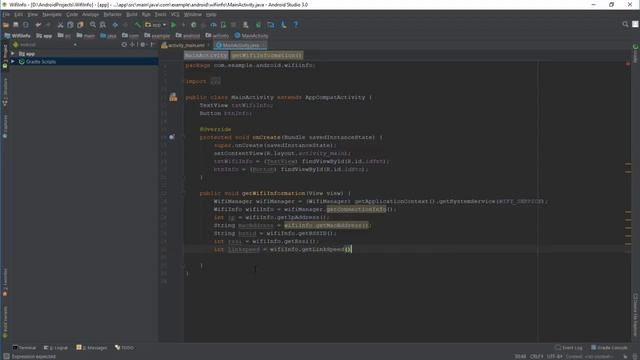Click the AVD Manager toolbar icon
The height and width of the screenshot is (360, 640).
coord(246,25)
